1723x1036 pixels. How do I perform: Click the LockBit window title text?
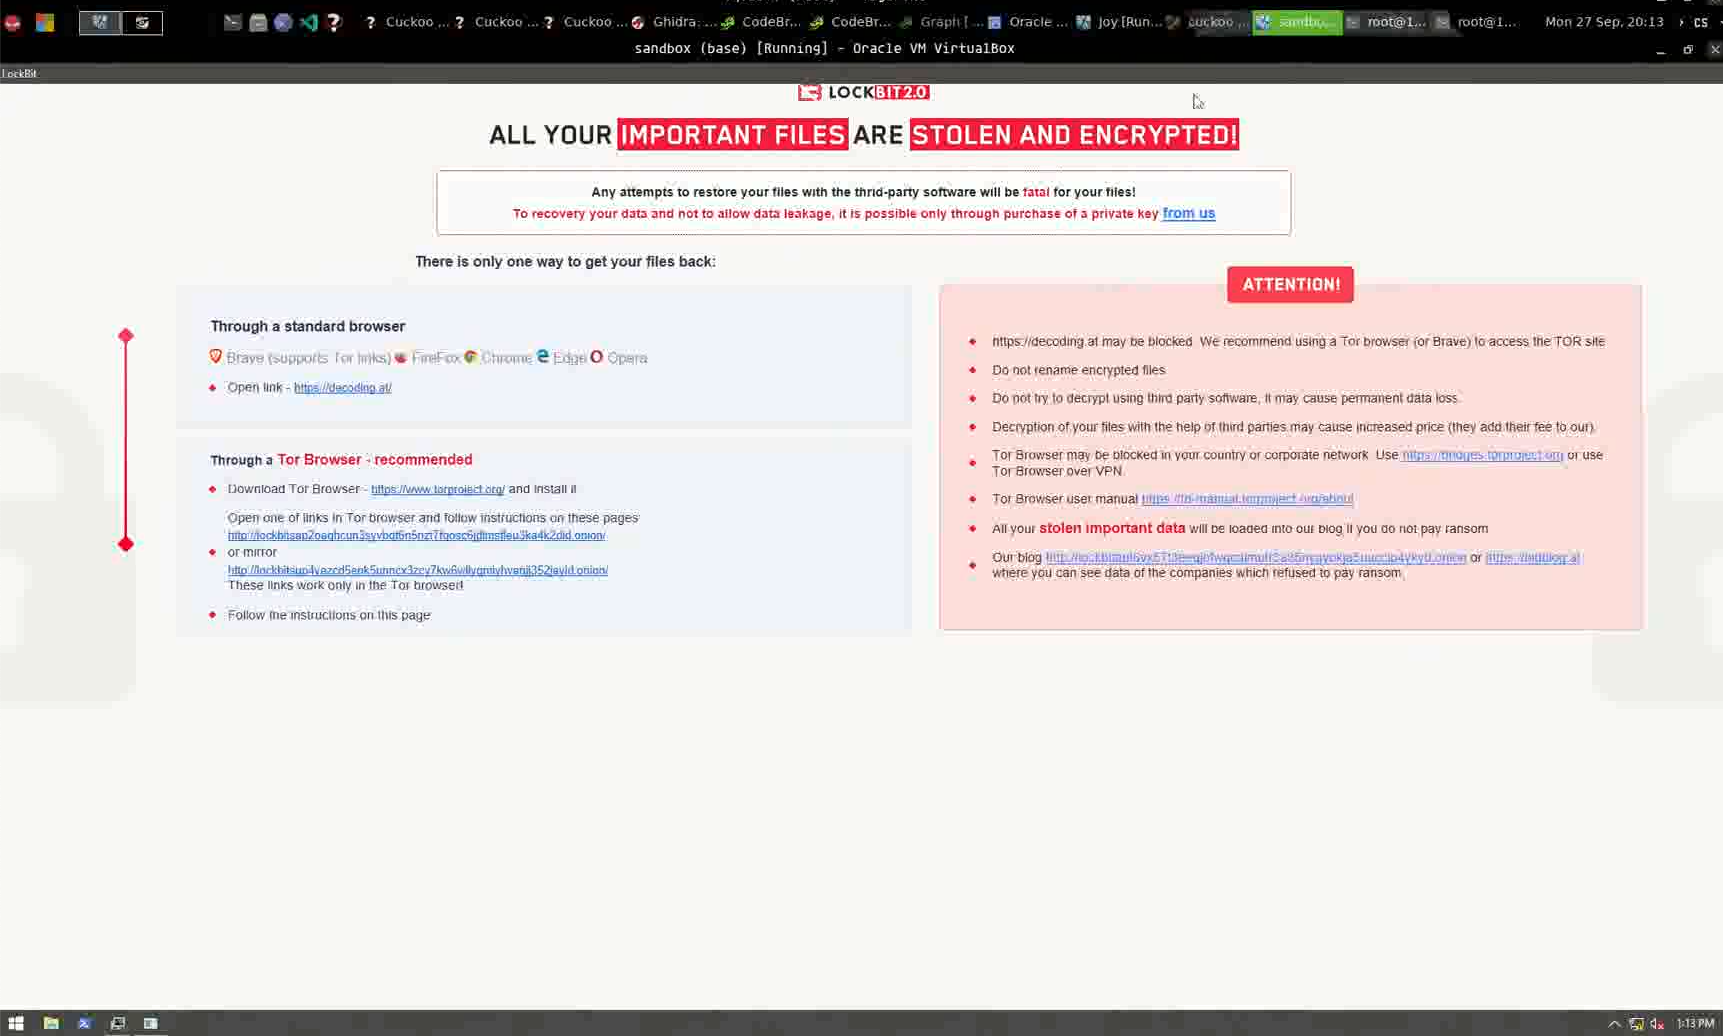coord(19,74)
